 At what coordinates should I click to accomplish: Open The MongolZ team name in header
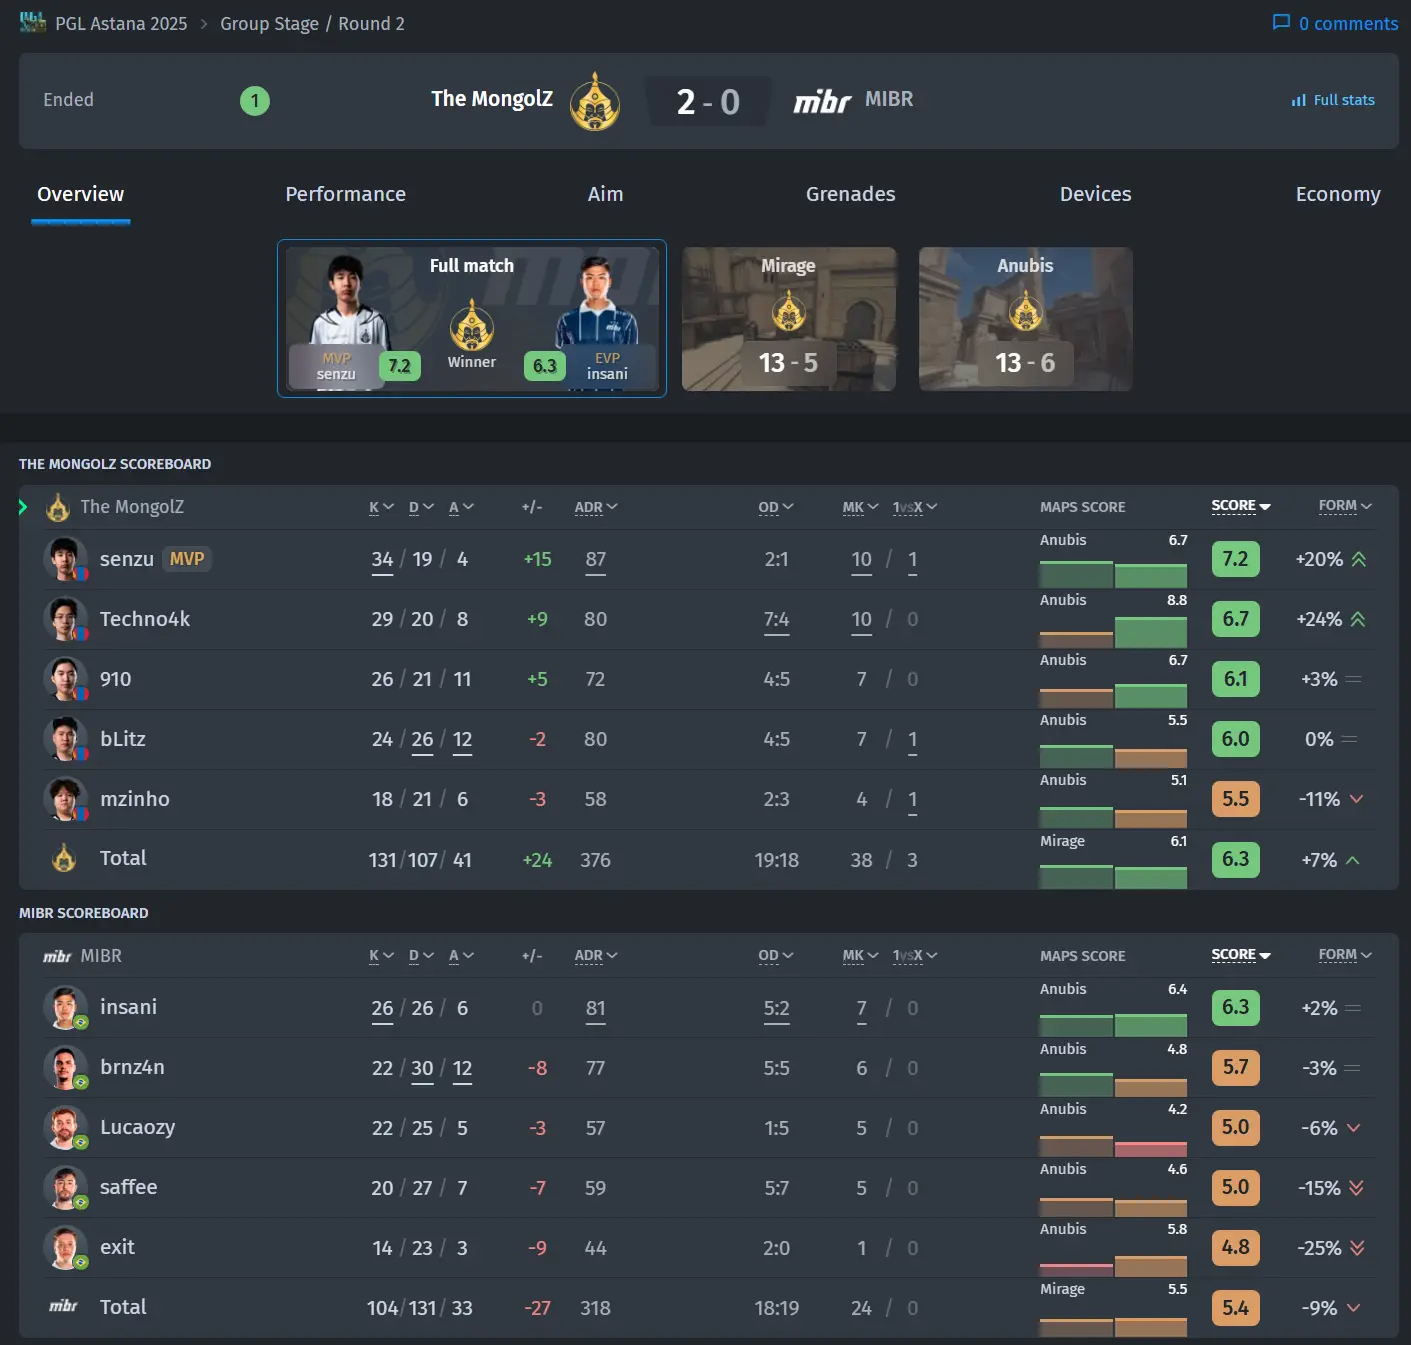492,99
